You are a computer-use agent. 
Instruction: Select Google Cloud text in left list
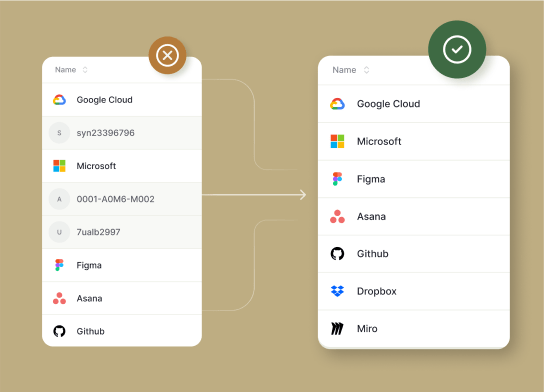[104, 100]
